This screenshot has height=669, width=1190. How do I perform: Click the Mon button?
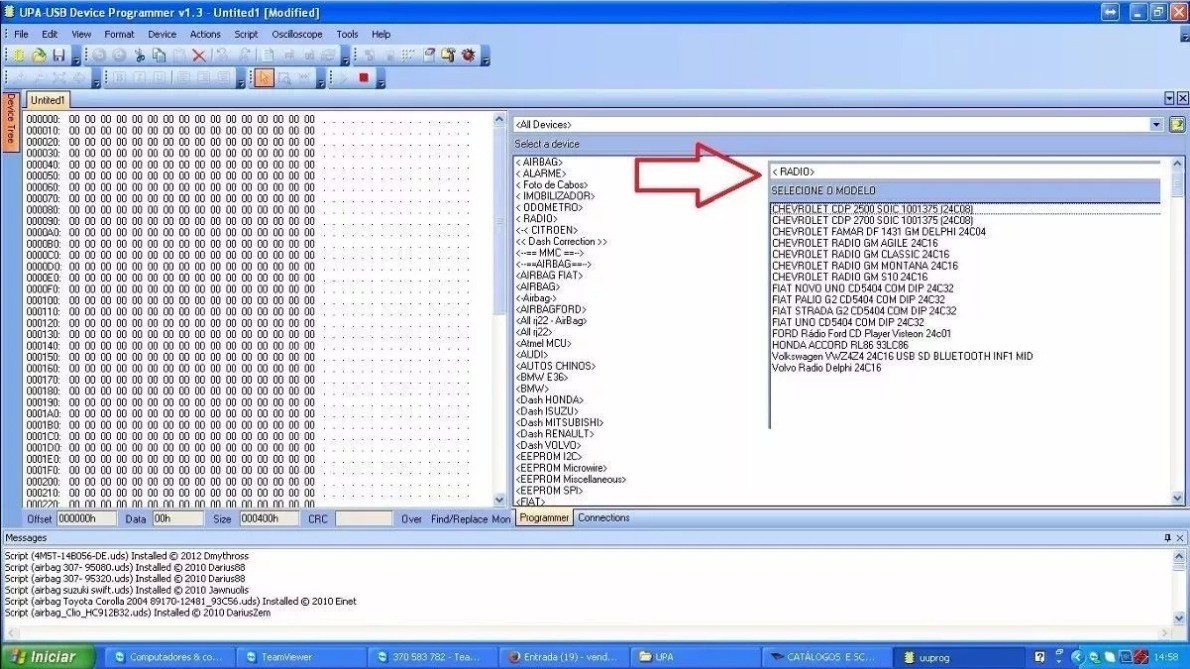pyautogui.click(x=501, y=519)
